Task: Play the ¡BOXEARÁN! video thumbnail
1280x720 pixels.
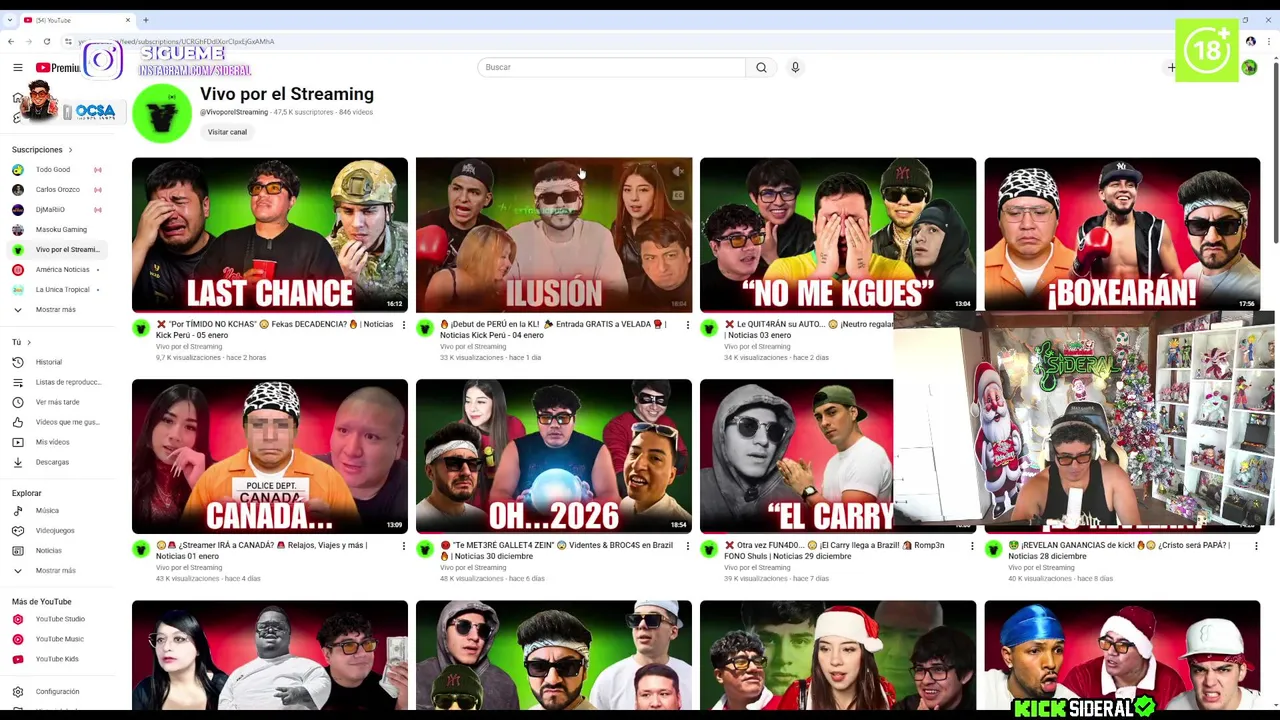Action: (1122, 235)
